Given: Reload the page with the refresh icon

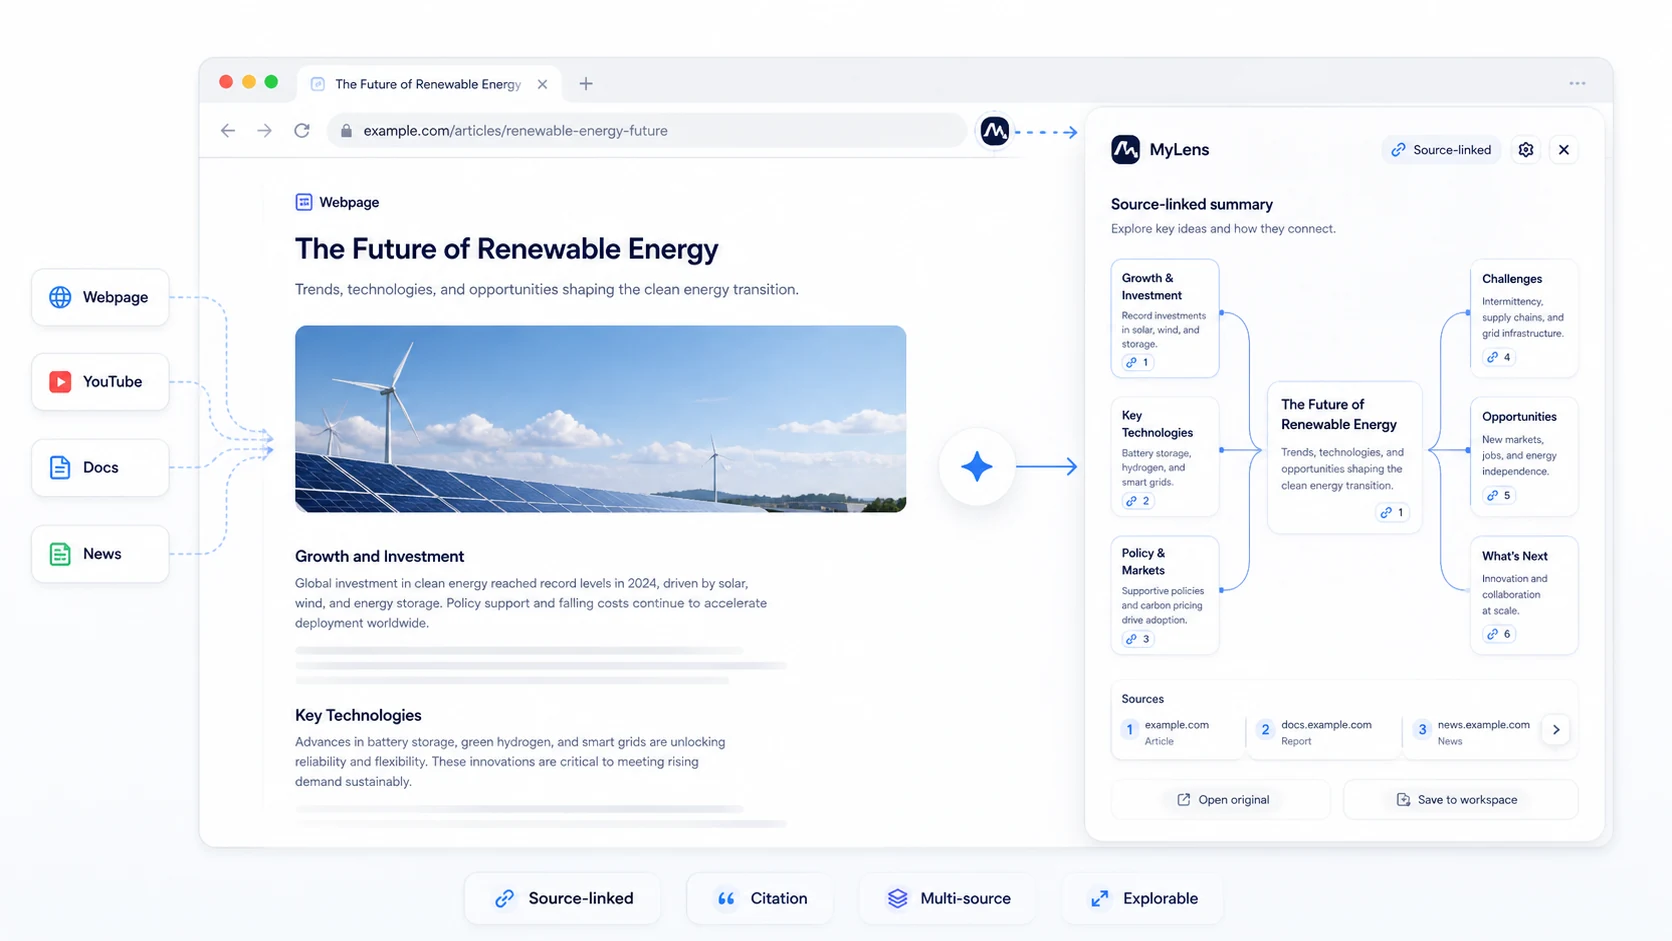Looking at the screenshot, I should (x=302, y=131).
